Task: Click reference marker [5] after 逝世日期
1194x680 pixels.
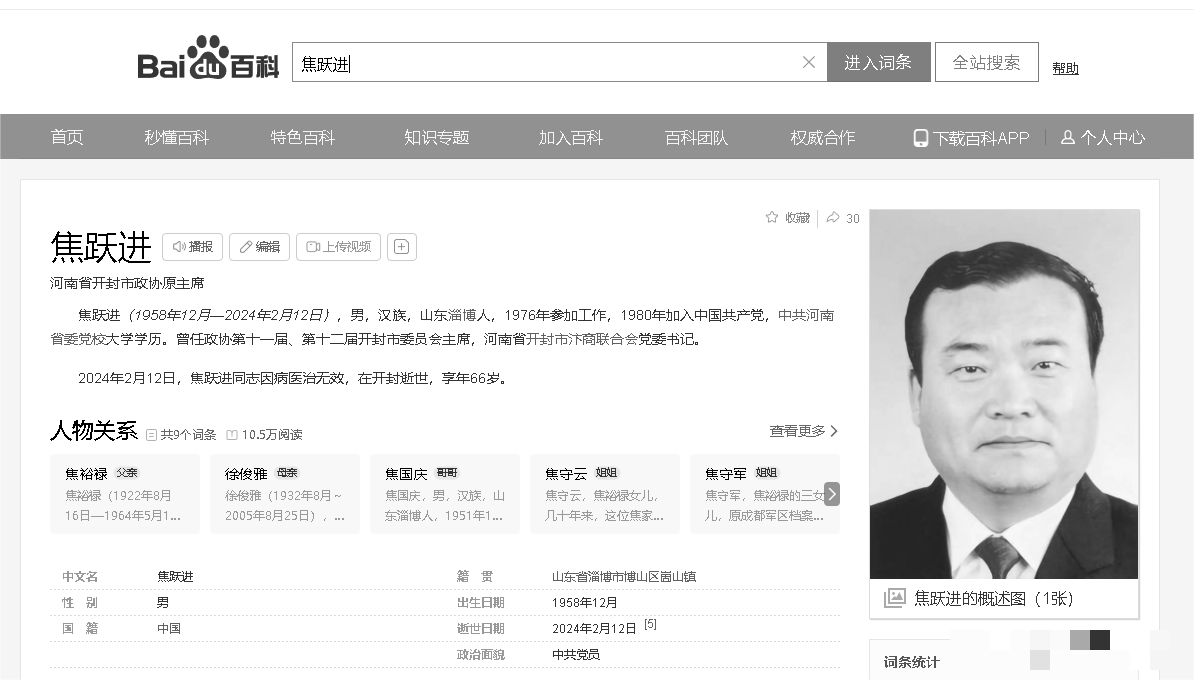Action: click(650, 624)
